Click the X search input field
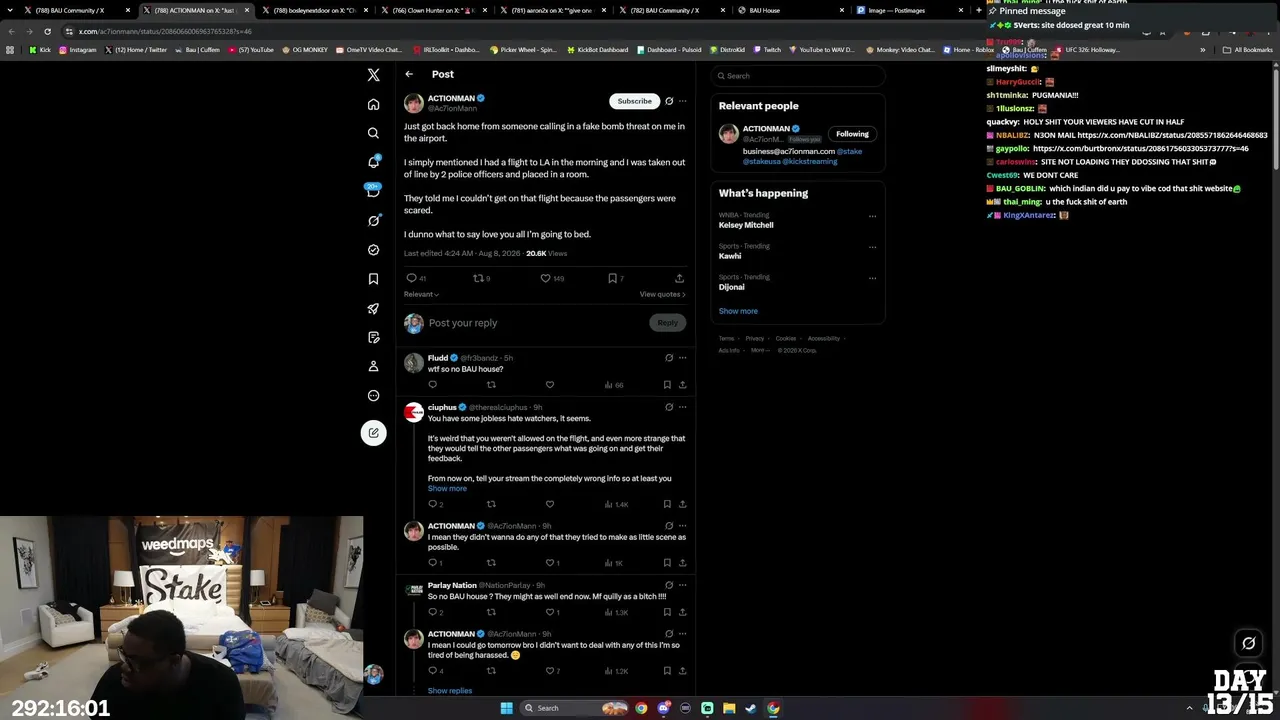Image resolution: width=1280 pixels, height=720 pixels. [x=798, y=76]
